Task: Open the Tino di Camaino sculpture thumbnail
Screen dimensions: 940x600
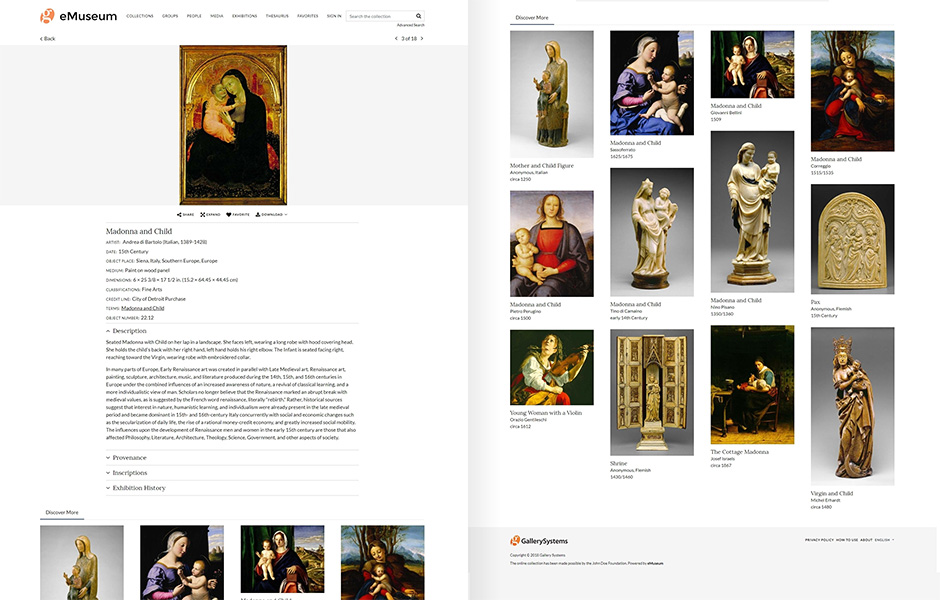Action: tap(652, 232)
